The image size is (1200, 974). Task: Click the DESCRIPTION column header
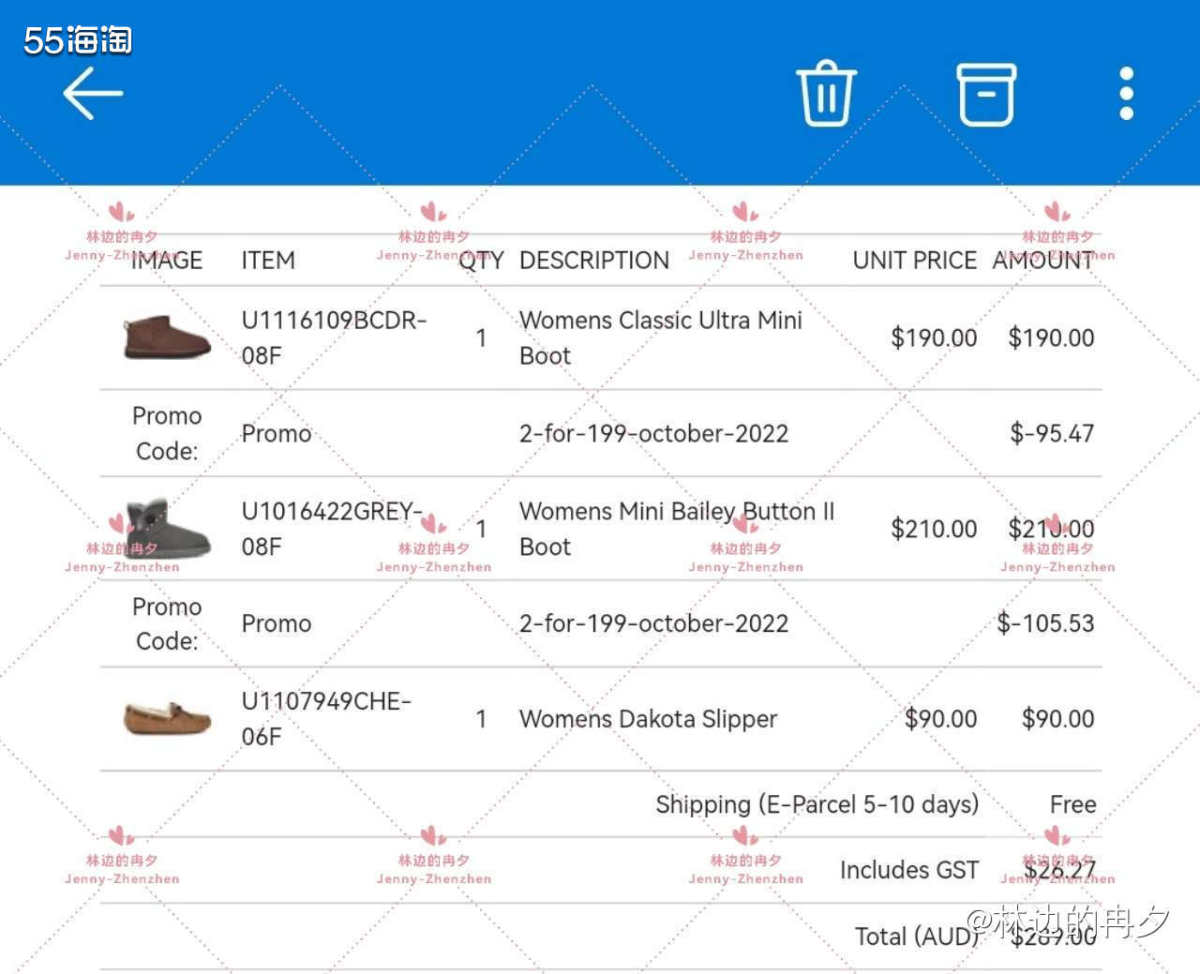tap(594, 261)
